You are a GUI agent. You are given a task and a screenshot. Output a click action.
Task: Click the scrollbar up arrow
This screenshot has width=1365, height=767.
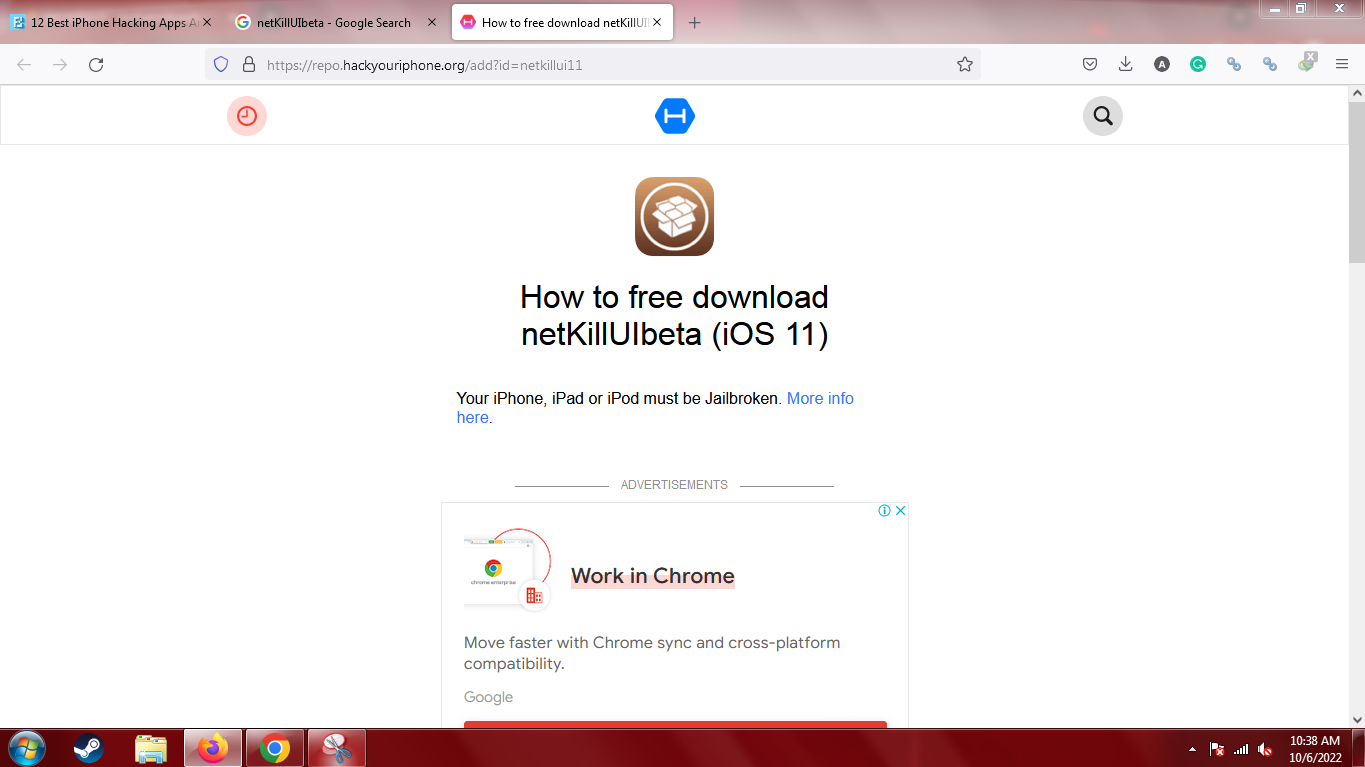(1356, 93)
